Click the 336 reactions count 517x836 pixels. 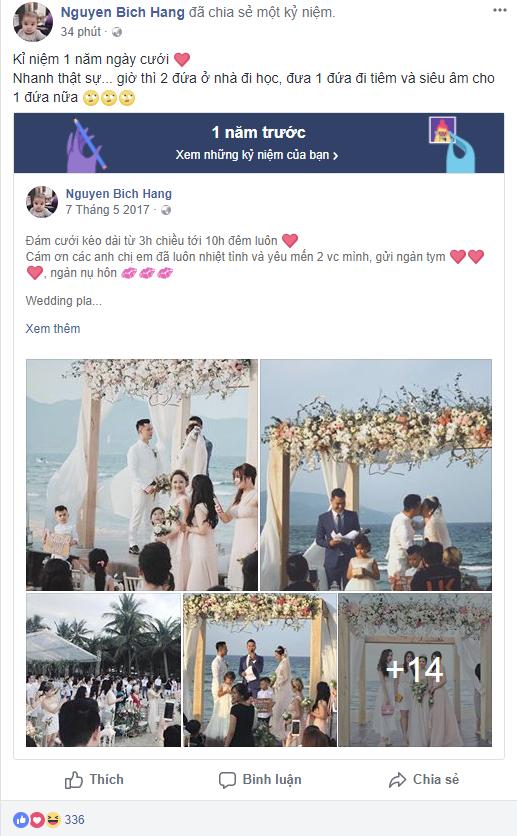(75, 819)
